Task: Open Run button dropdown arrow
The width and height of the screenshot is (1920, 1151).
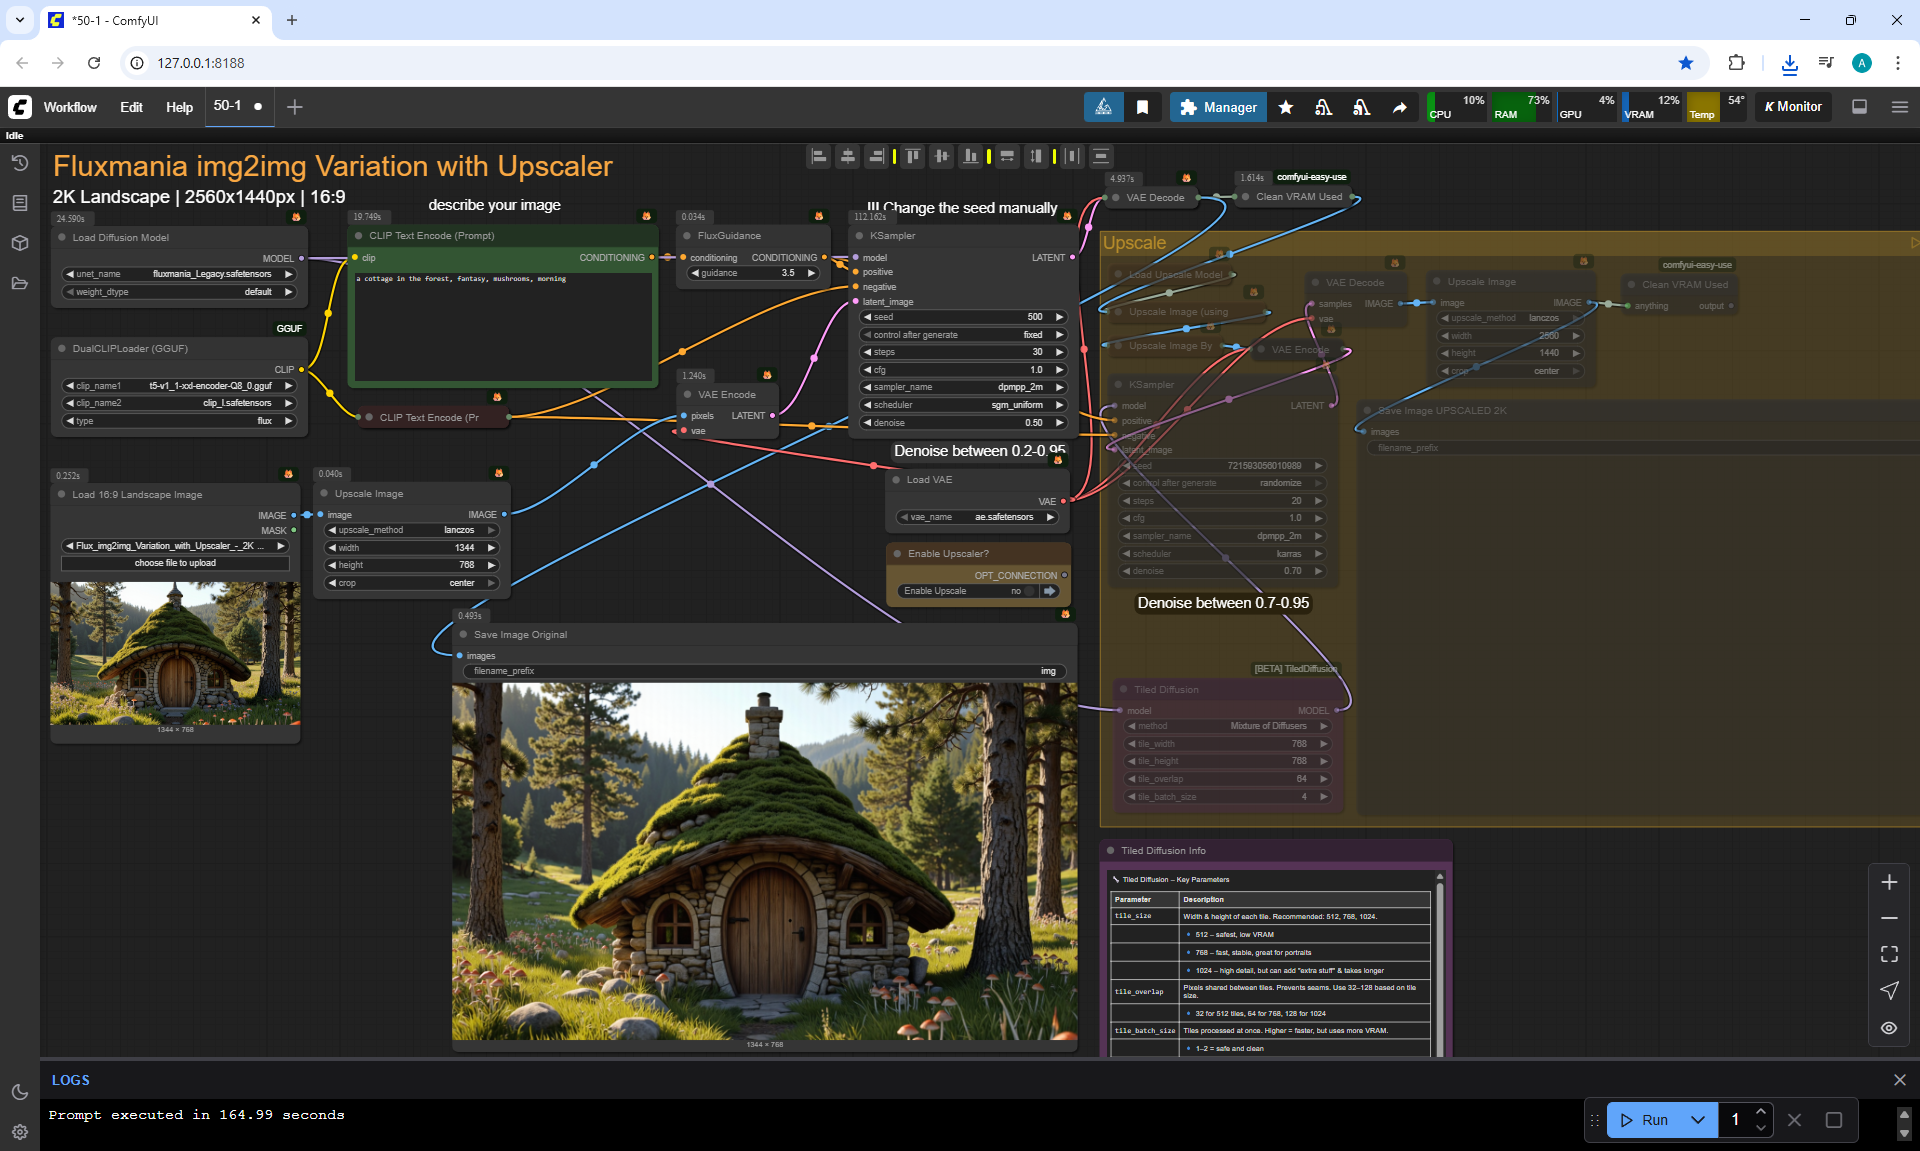Action: click(x=1697, y=1120)
